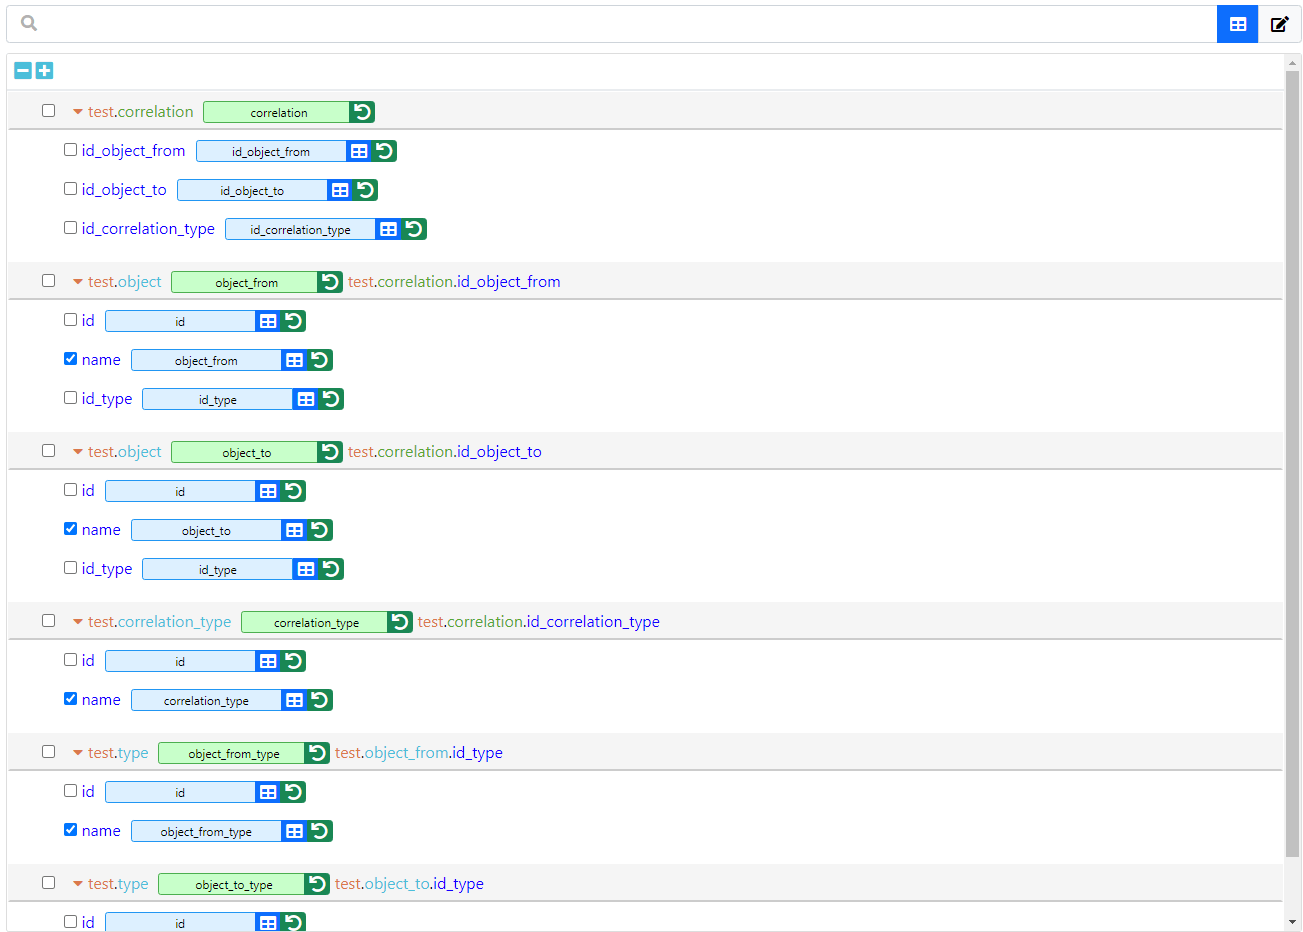
Task: Uncheck the name checkbox under object_from section
Action: tap(70, 358)
